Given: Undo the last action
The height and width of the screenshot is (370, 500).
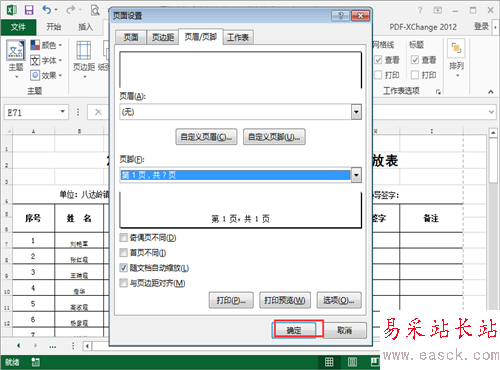Looking at the screenshot, I should point(47,10).
